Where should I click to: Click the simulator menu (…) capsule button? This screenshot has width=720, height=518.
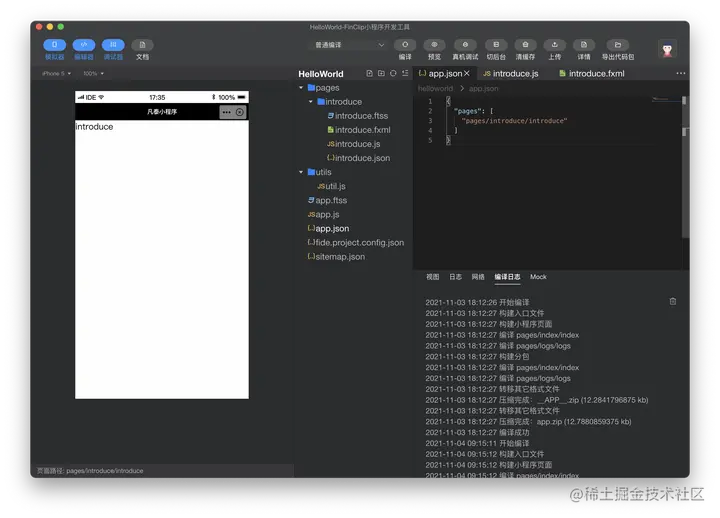[x=226, y=112]
